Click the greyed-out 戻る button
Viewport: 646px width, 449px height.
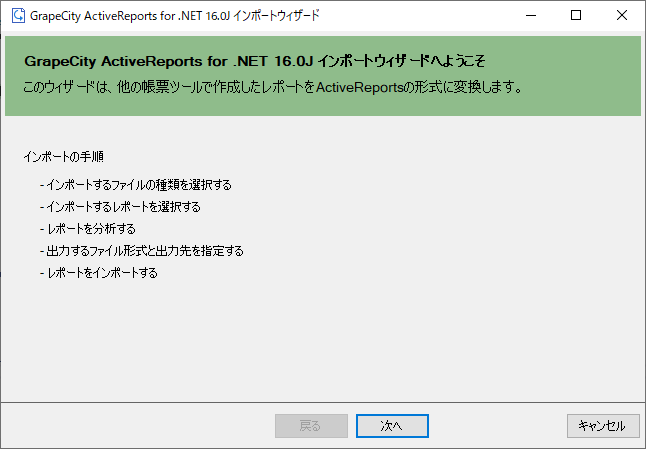coord(311,426)
